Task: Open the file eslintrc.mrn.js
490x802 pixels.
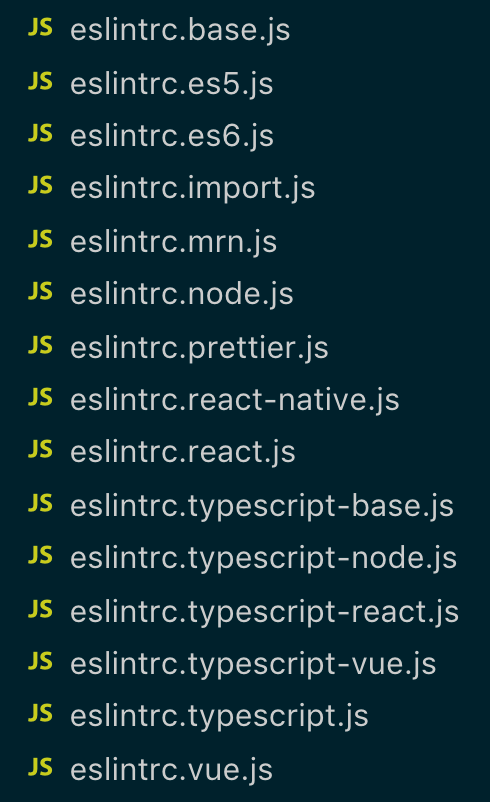Action: [173, 242]
